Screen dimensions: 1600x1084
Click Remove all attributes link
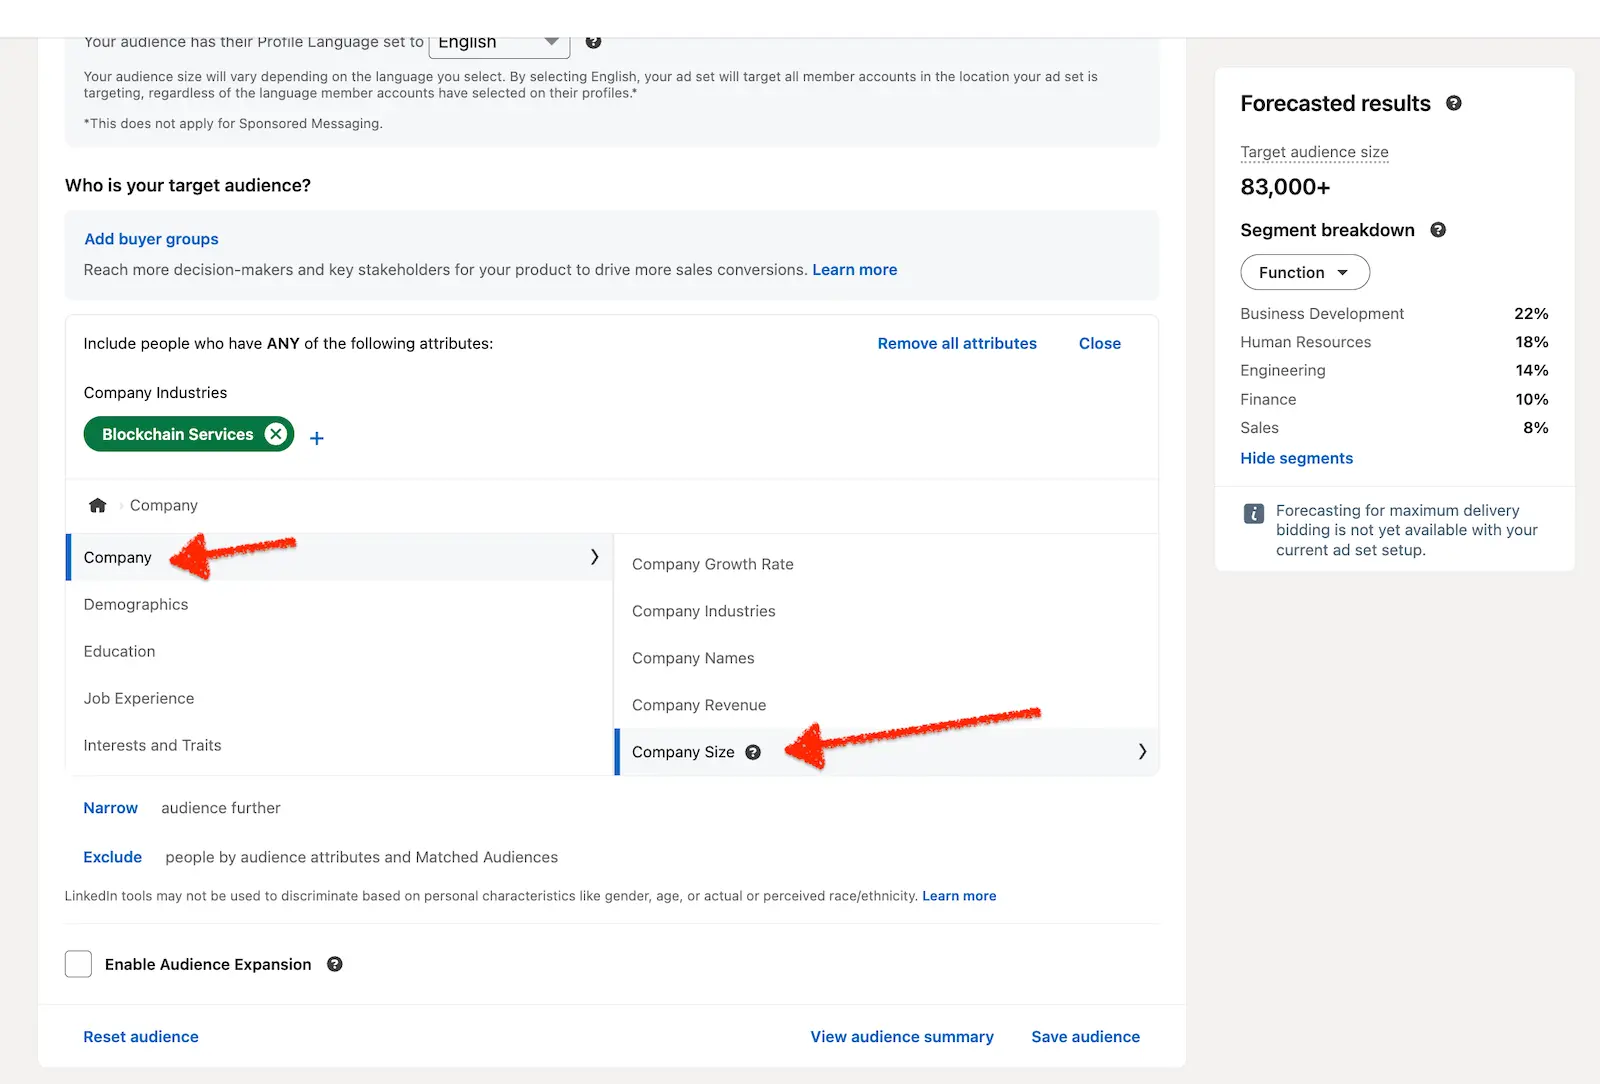956,343
